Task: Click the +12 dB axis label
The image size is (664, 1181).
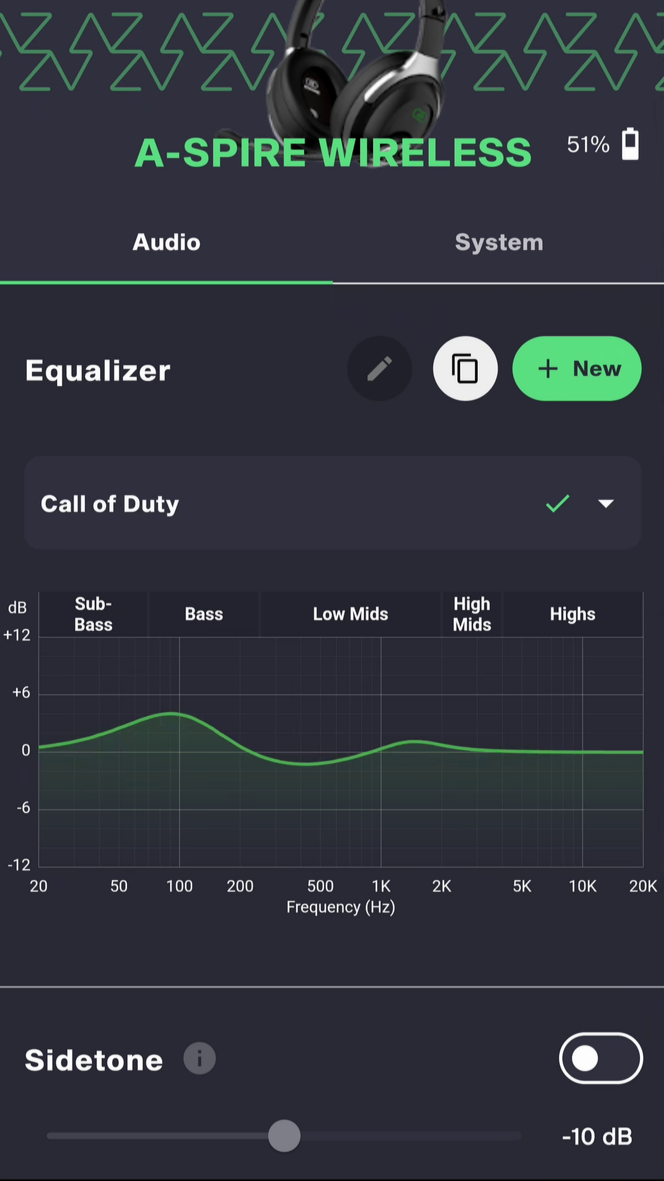Action: (17, 636)
